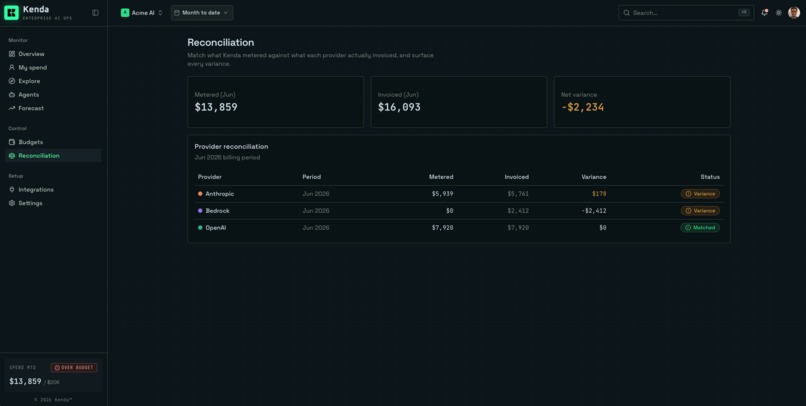Screen dimensions: 806x406
Task: Click Bedrock's -$2,412 variance value
Action: 594,211
